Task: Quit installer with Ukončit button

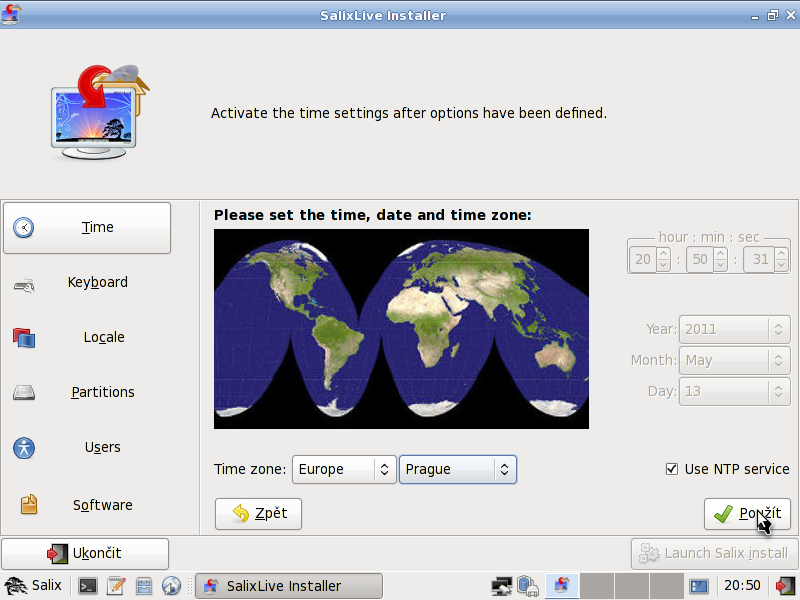Action: pyautogui.click(x=85, y=554)
